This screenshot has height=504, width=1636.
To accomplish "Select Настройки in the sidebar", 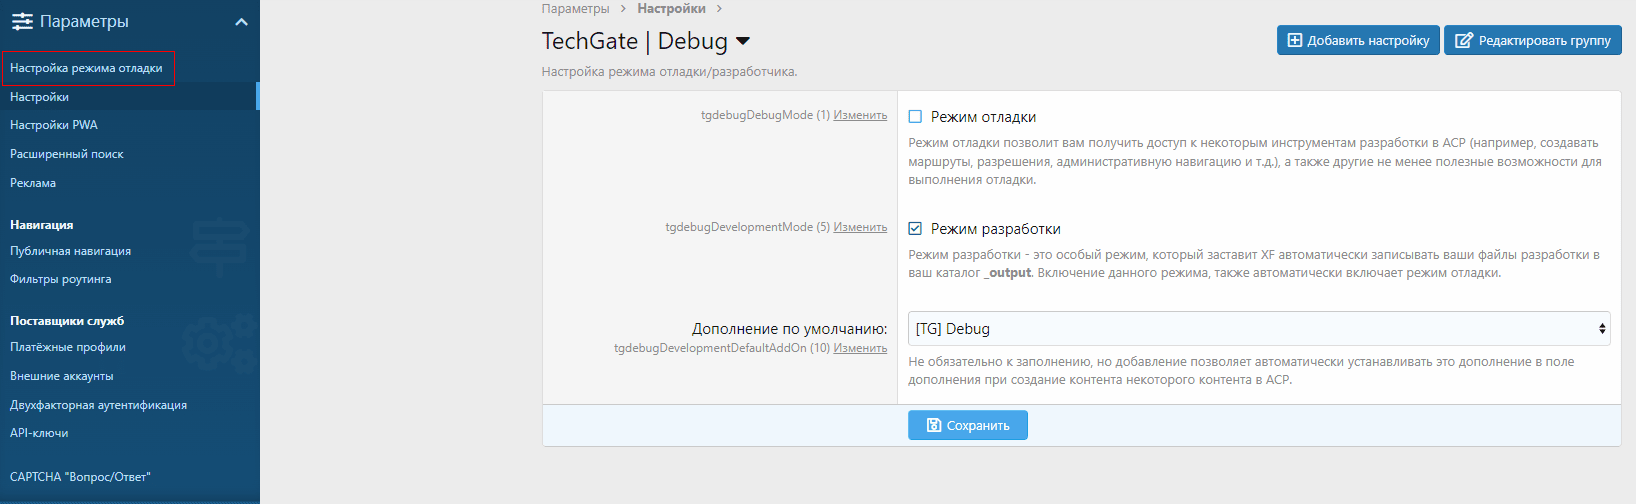I will (x=39, y=97).
